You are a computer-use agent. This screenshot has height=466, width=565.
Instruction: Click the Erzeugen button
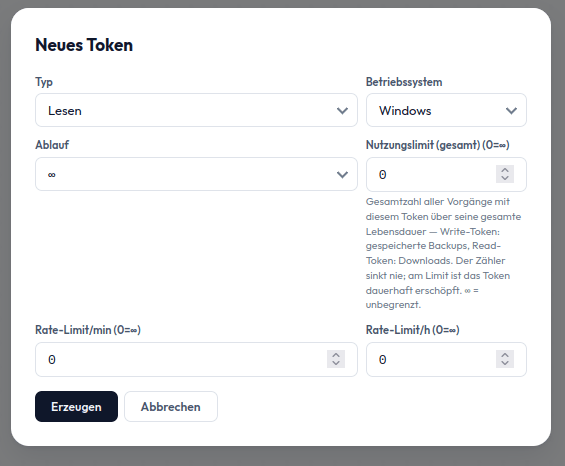coord(76,407)
